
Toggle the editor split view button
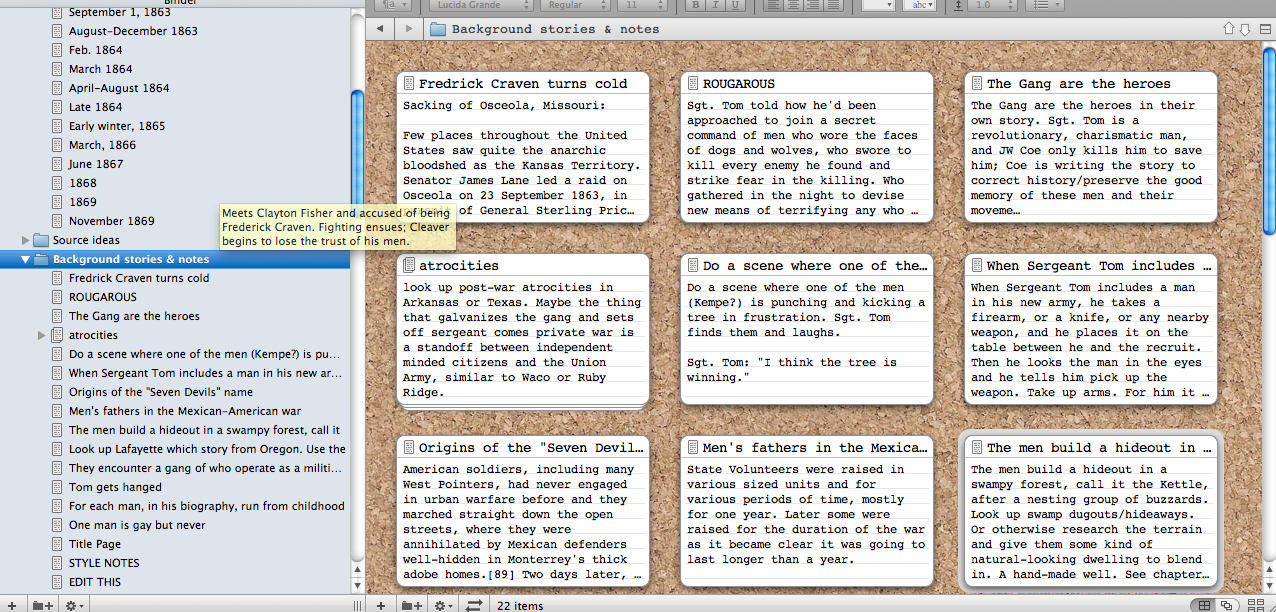(x=1263, y=29)
